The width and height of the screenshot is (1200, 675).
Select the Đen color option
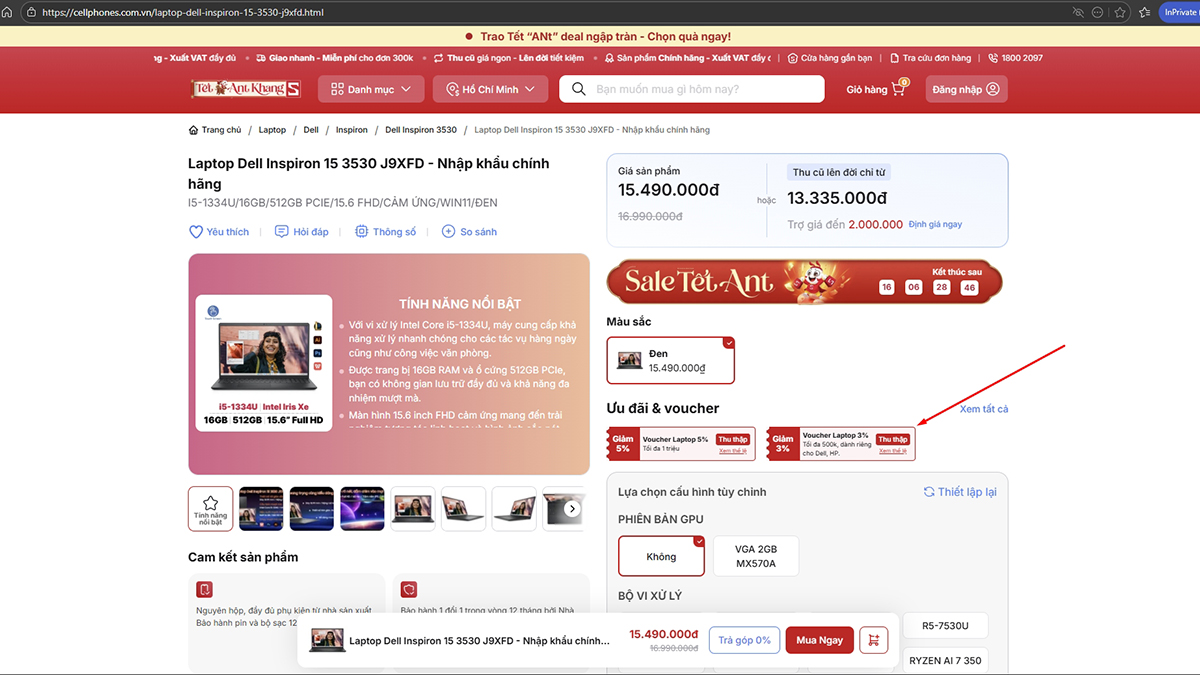670,360
